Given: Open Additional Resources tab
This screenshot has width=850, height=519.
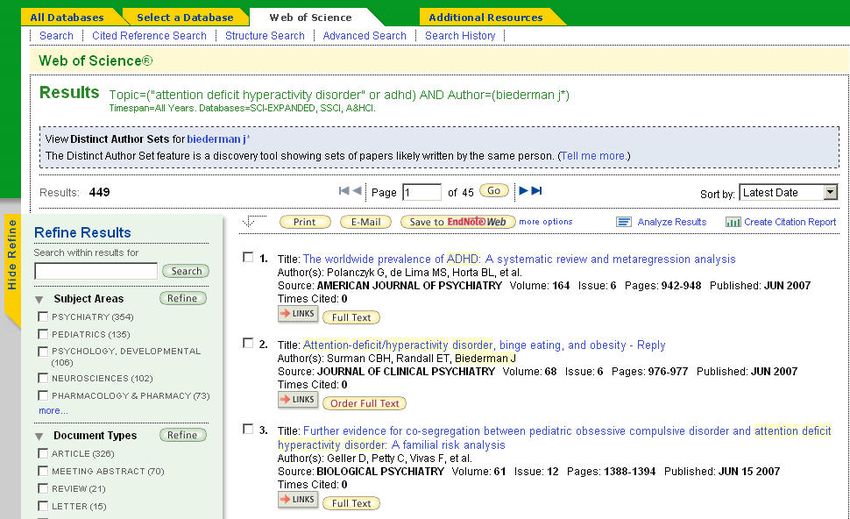Looking at the screenshot, I should (x=486, y=17).
